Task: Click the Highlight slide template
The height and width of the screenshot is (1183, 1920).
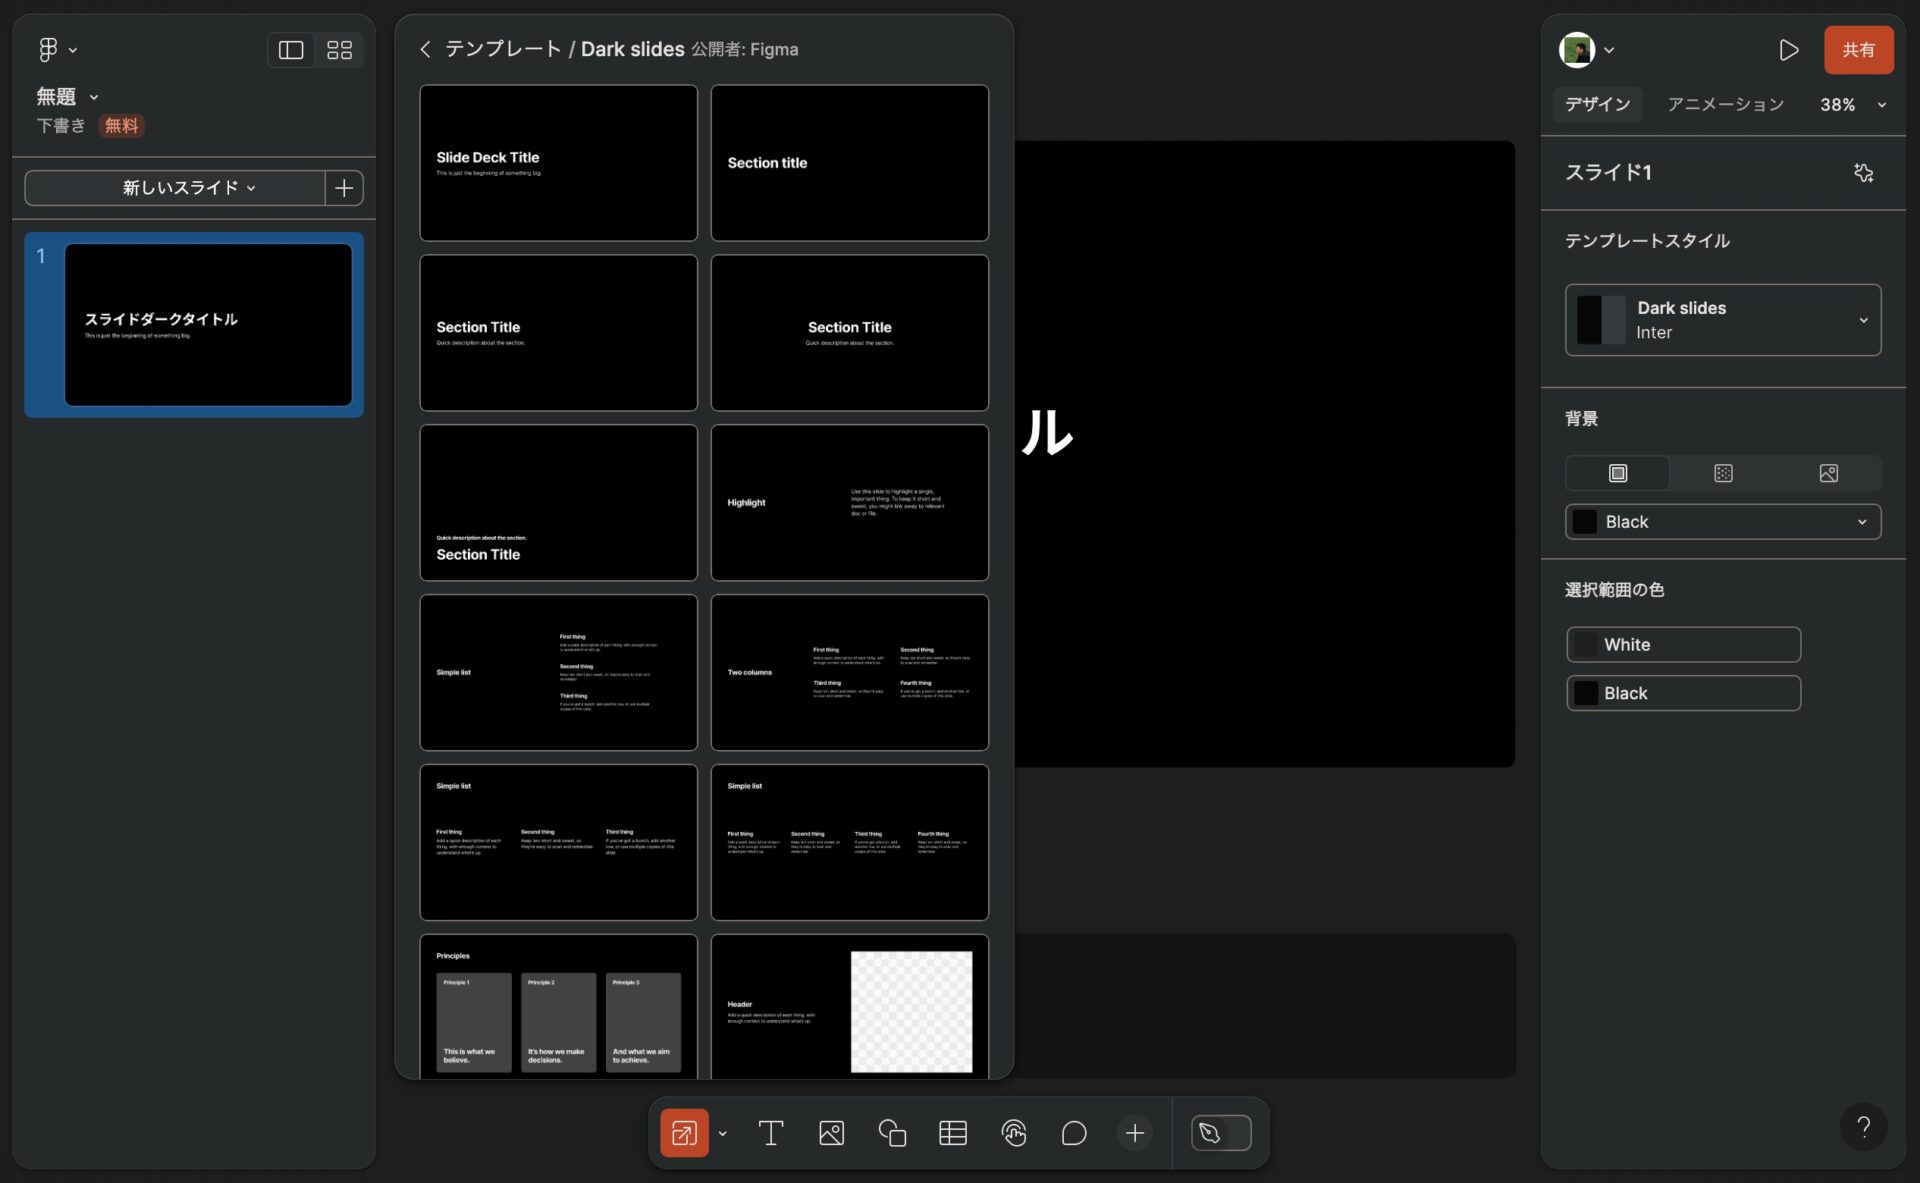Action: [x=849, y=502]
